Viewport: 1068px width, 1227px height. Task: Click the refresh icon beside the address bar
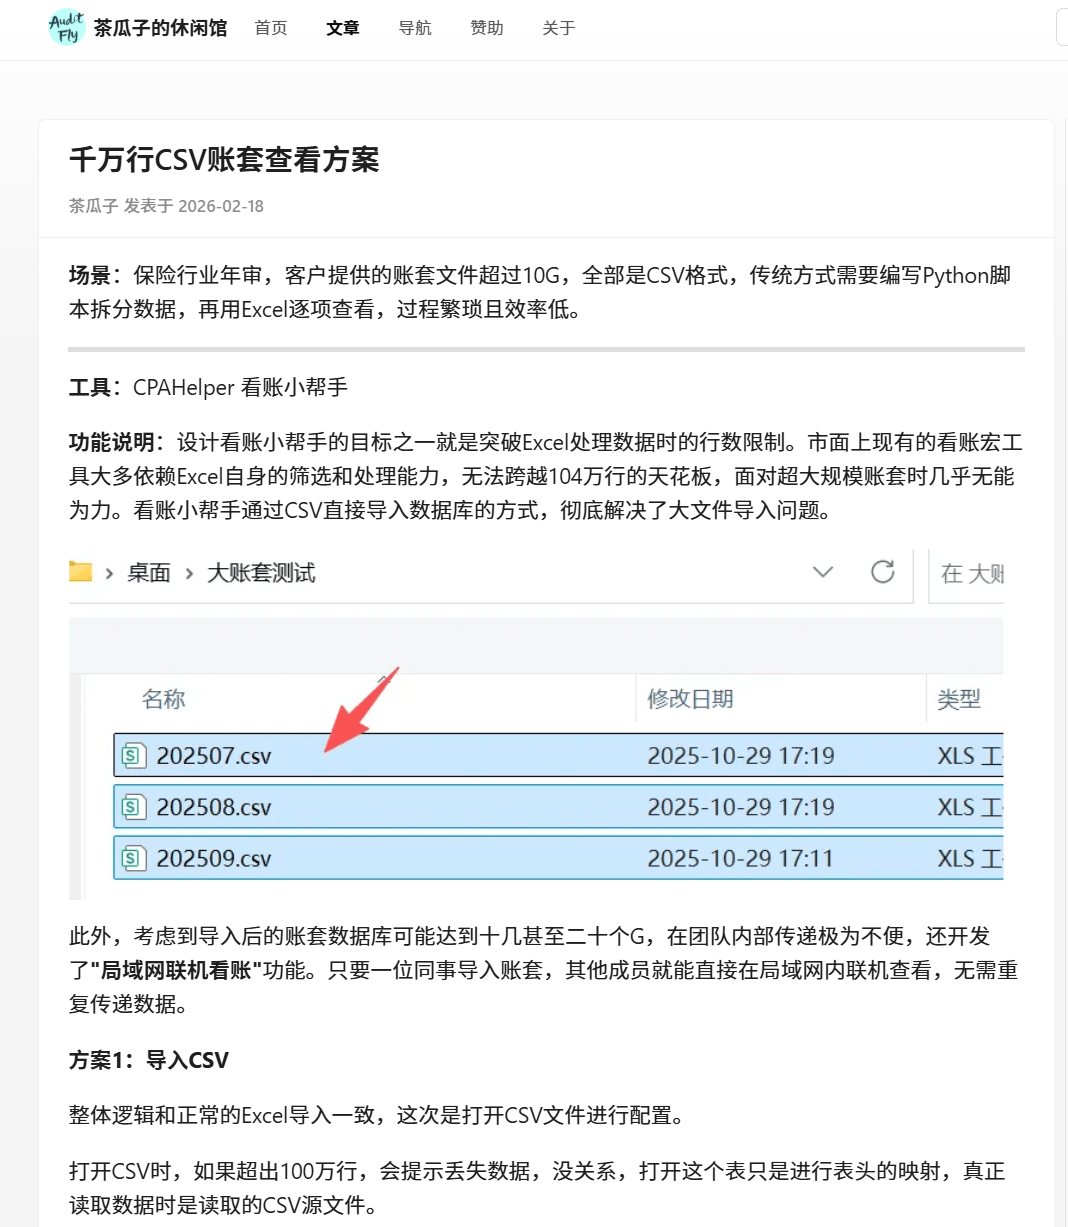882,572
